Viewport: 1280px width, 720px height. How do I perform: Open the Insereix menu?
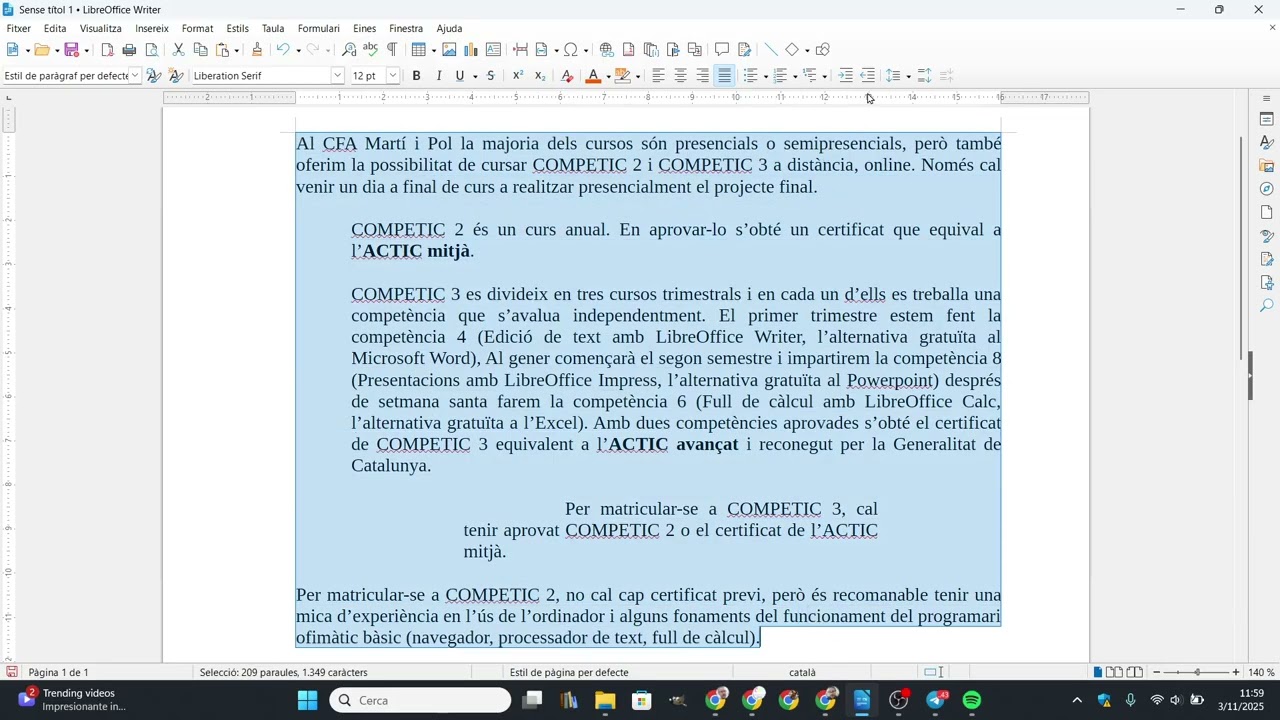[x=152, y=29]
